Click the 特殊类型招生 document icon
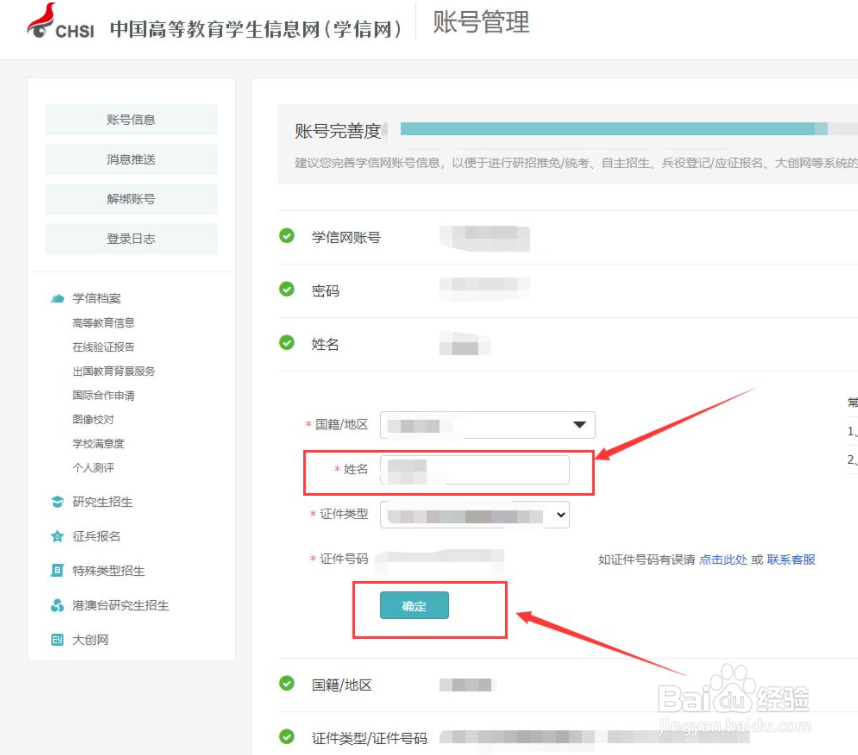Screen dimensions: 858x755 pyautogui.click(x=57, y=571)
